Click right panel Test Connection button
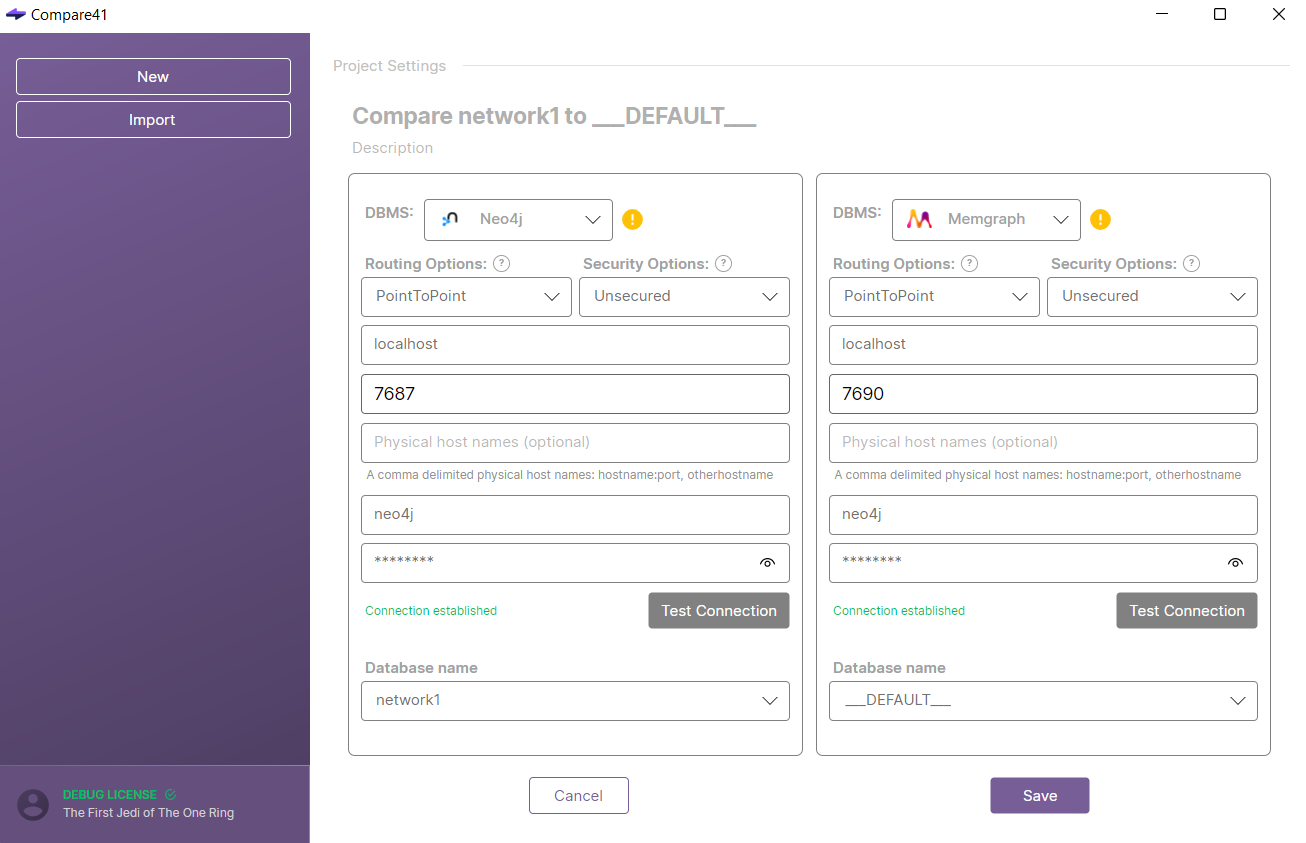This screenshot has height=843, width=1306. (x=1187, y=611)
